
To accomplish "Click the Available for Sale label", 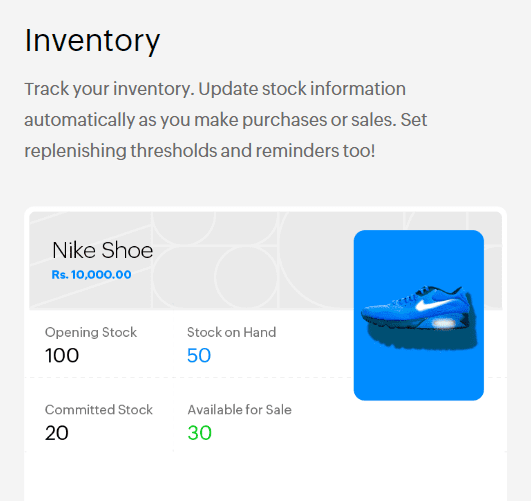I will point(240,410).
